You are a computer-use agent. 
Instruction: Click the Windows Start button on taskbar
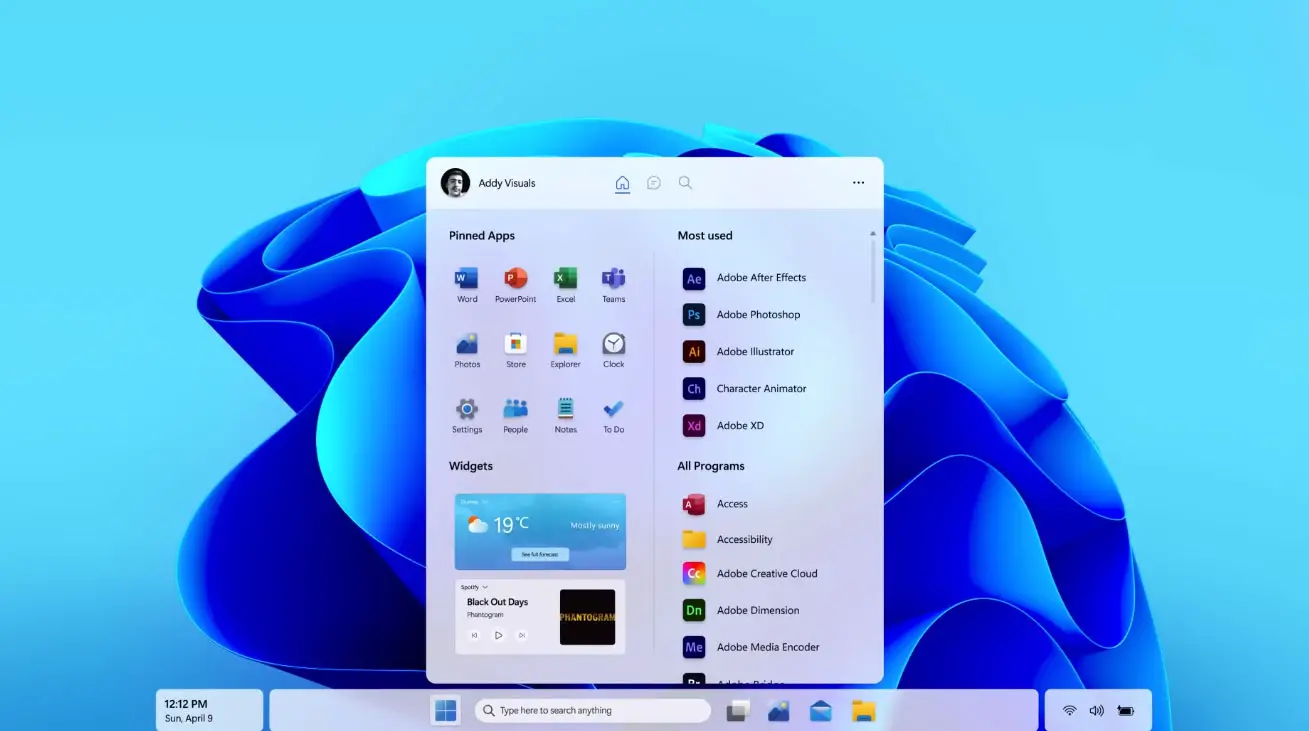tap(446, 710)
